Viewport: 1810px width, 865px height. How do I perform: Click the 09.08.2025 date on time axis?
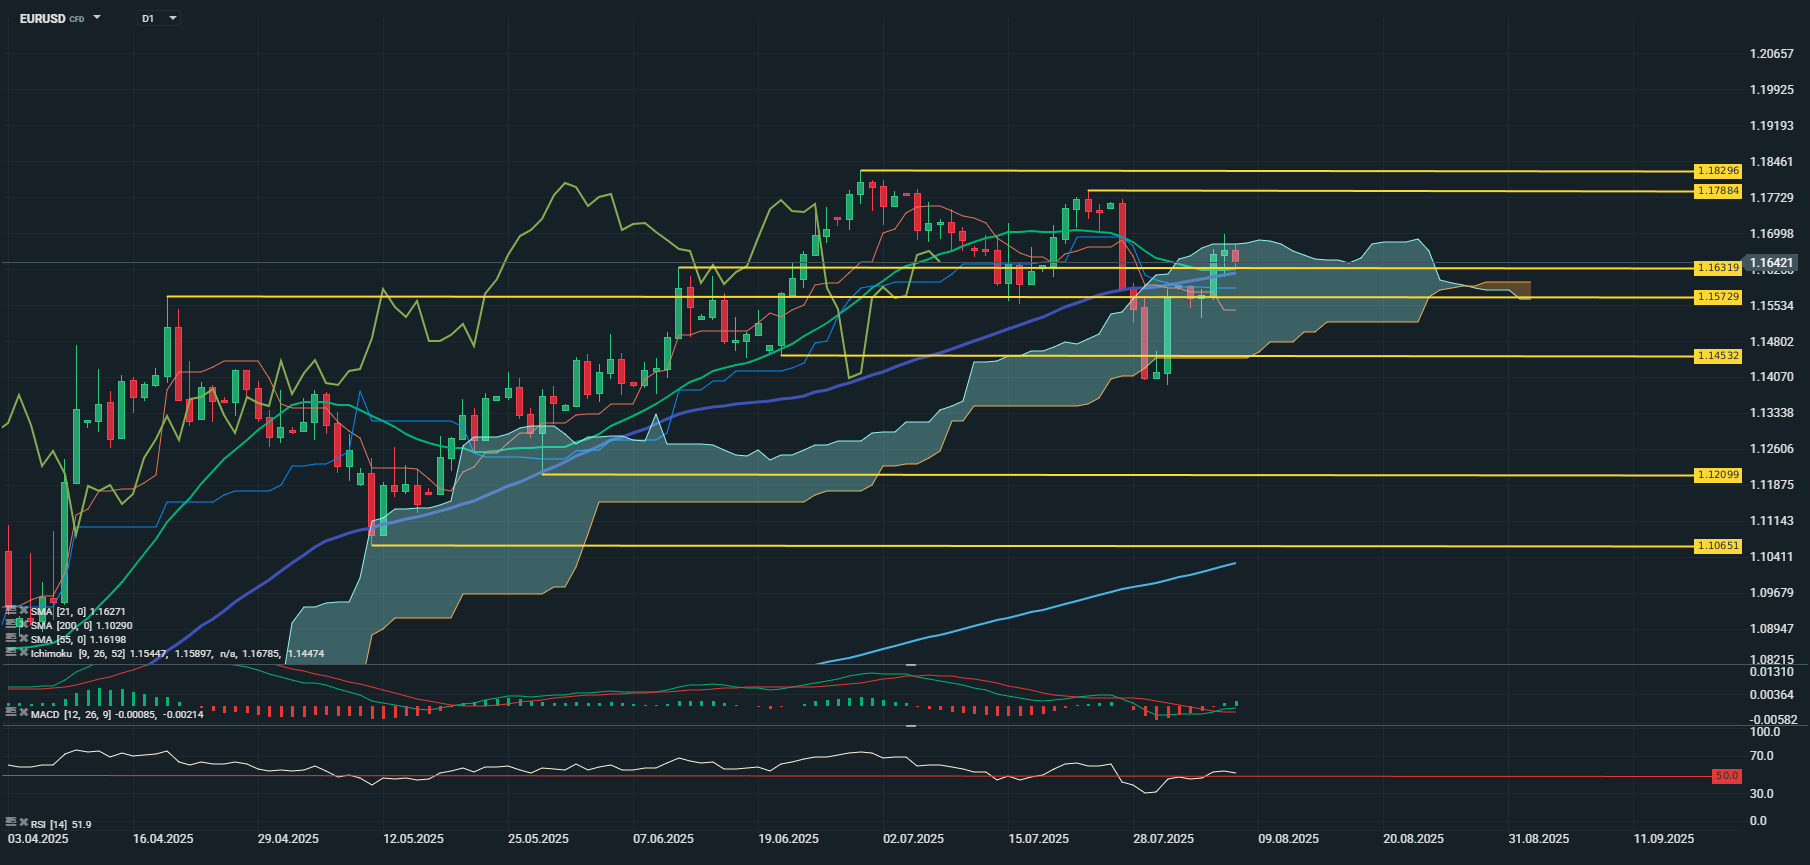point(1288,839)
